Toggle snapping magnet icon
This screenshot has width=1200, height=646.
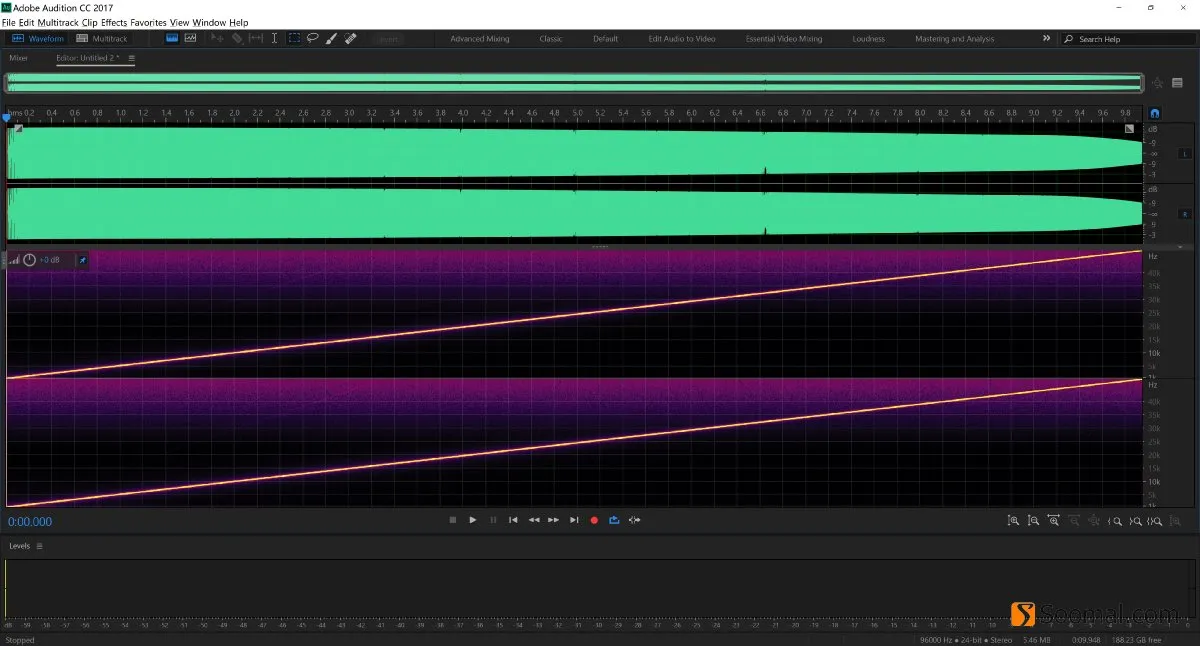tap(1155, 114)
